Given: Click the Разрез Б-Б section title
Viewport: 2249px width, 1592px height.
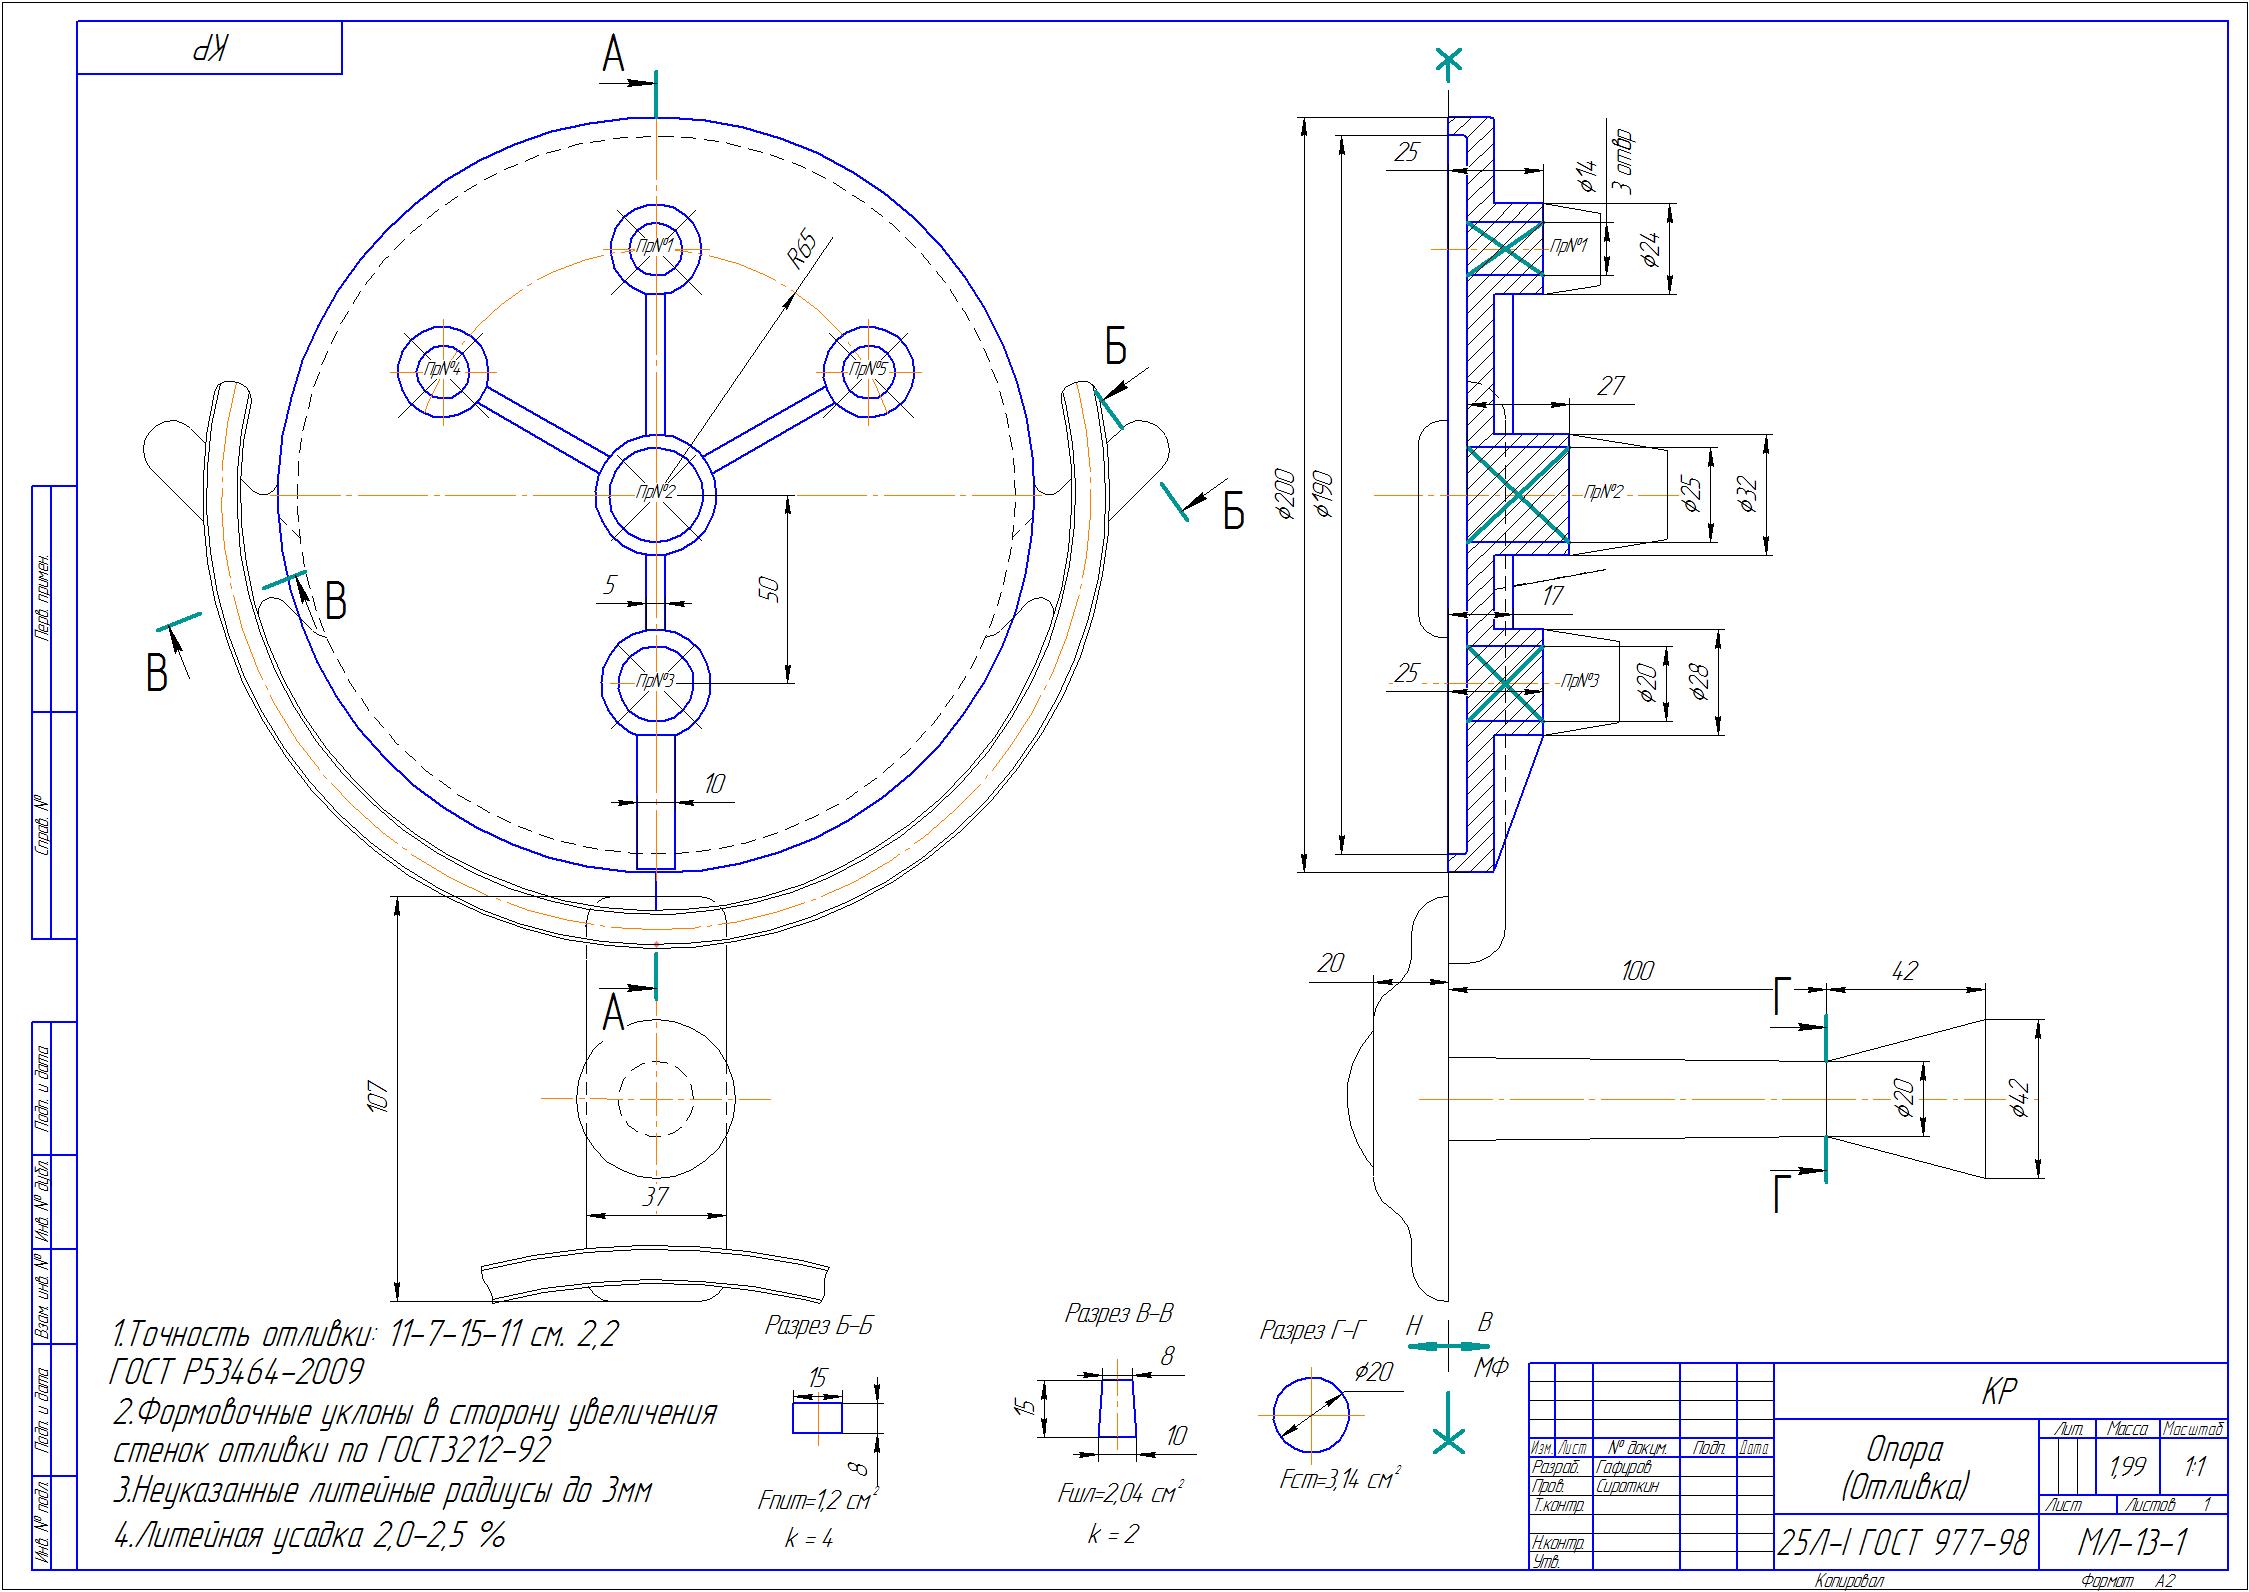Looking at the screenshot, I should (x=819, y=1326).
